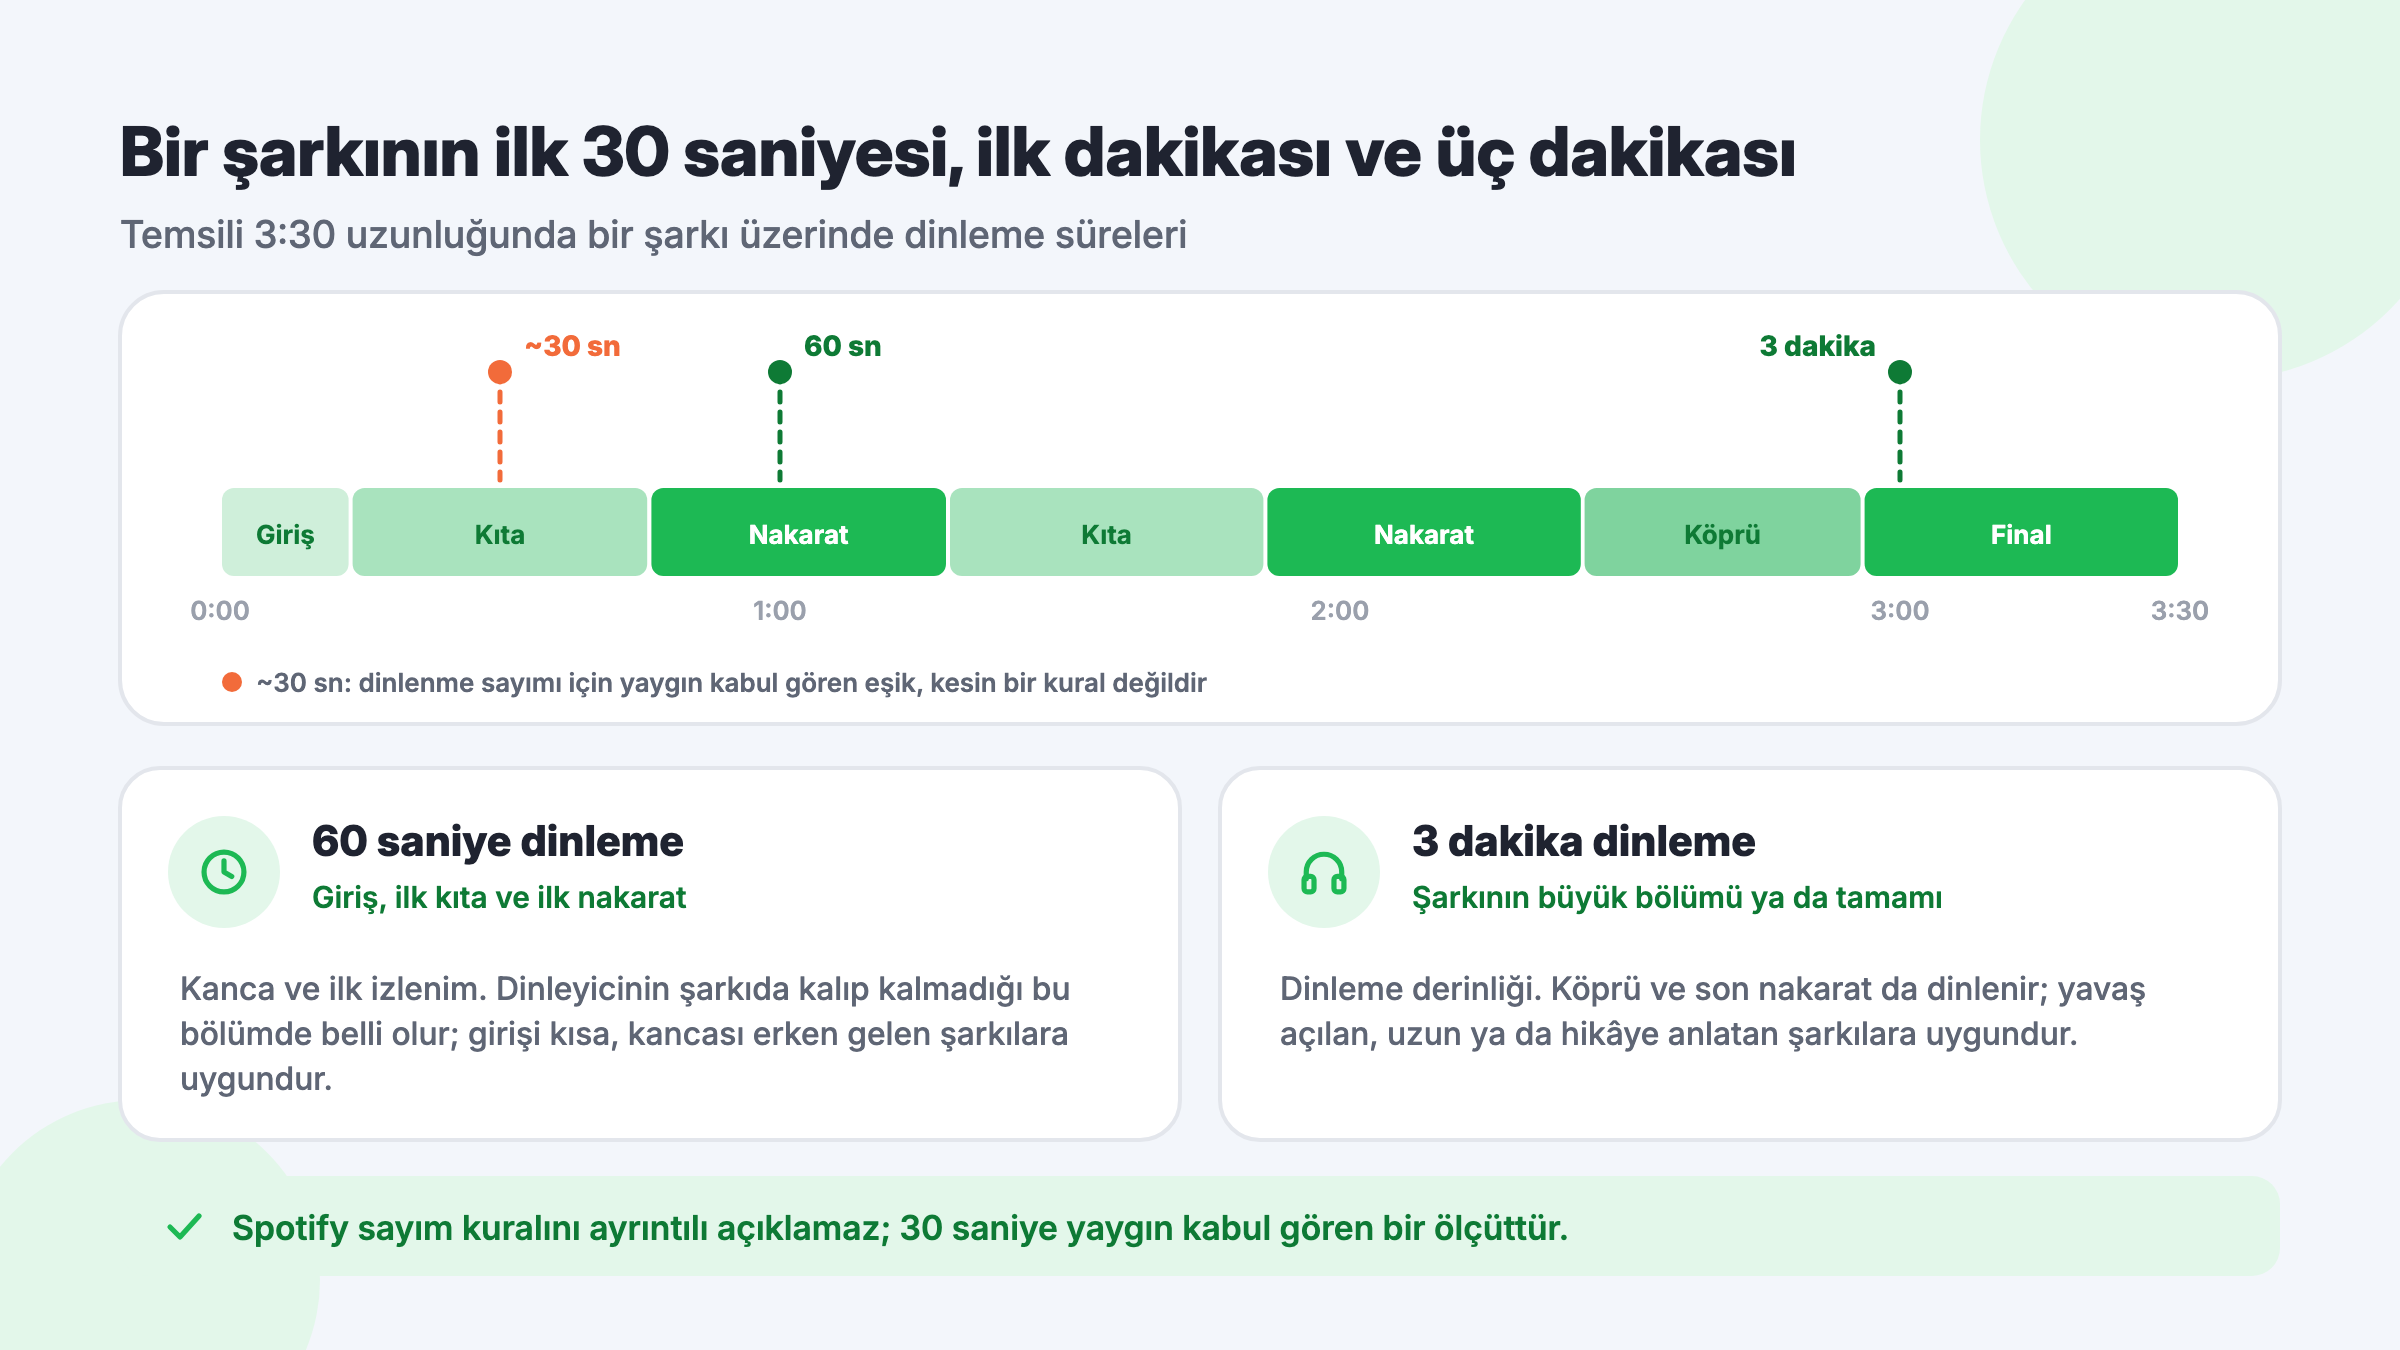Image resolution: width=2400 pixels, height=1350 pixels.
Task: Click the main title 'Bir şarkının ilk 30 saniyesi'
Action: [958, 153]
